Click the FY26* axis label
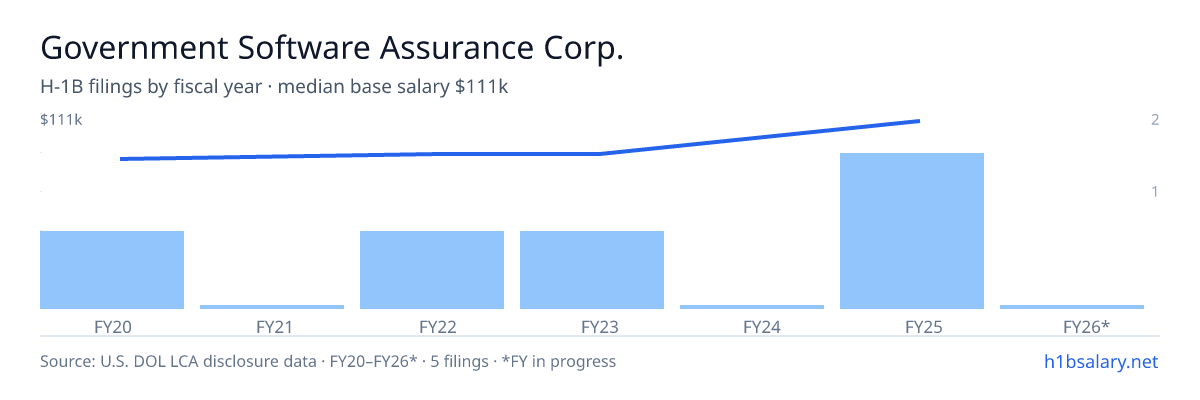 click(1072, 326)
